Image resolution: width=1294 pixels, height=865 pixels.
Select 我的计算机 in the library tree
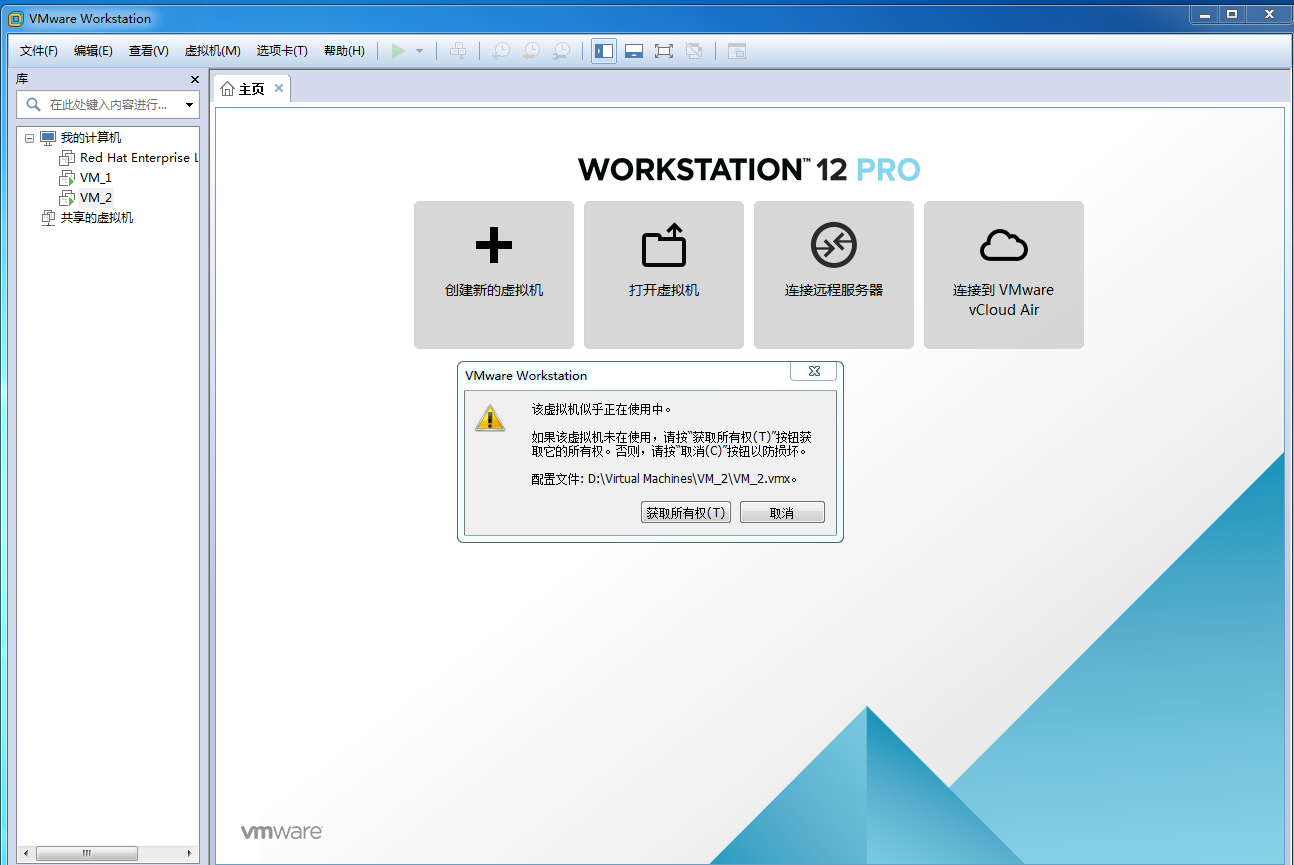(91, 138)
